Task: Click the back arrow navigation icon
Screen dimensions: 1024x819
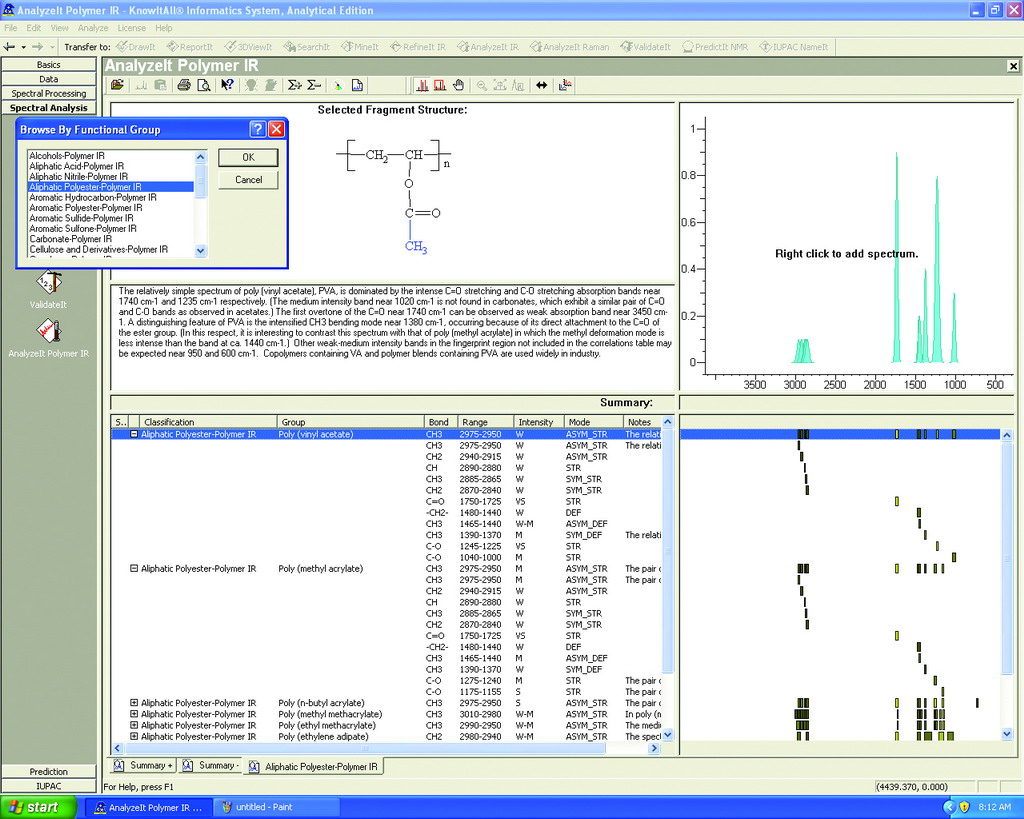Action: click(9, 47)
